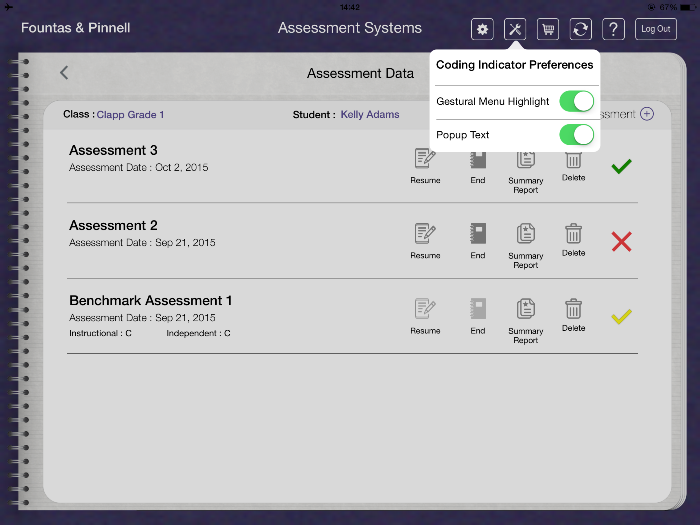This screenshot has height=525, width=700.
Task: Open Summary Report for Assessment 3
Action: [x=525, y=172]
